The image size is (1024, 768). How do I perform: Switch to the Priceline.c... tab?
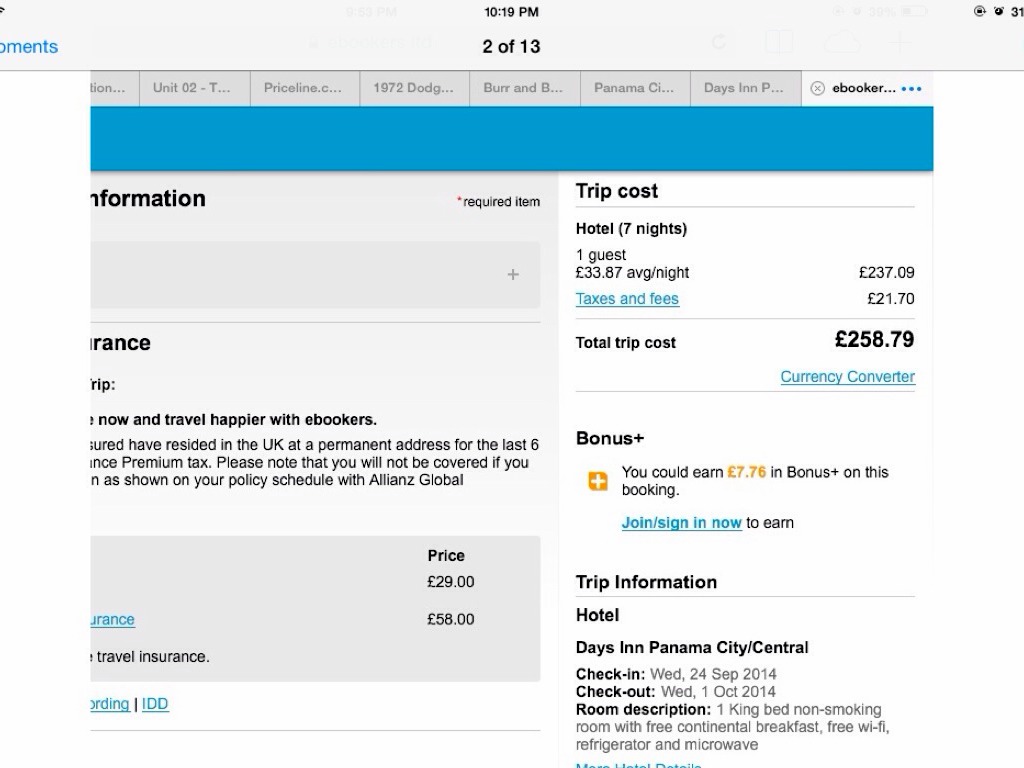tap(303, 88)
